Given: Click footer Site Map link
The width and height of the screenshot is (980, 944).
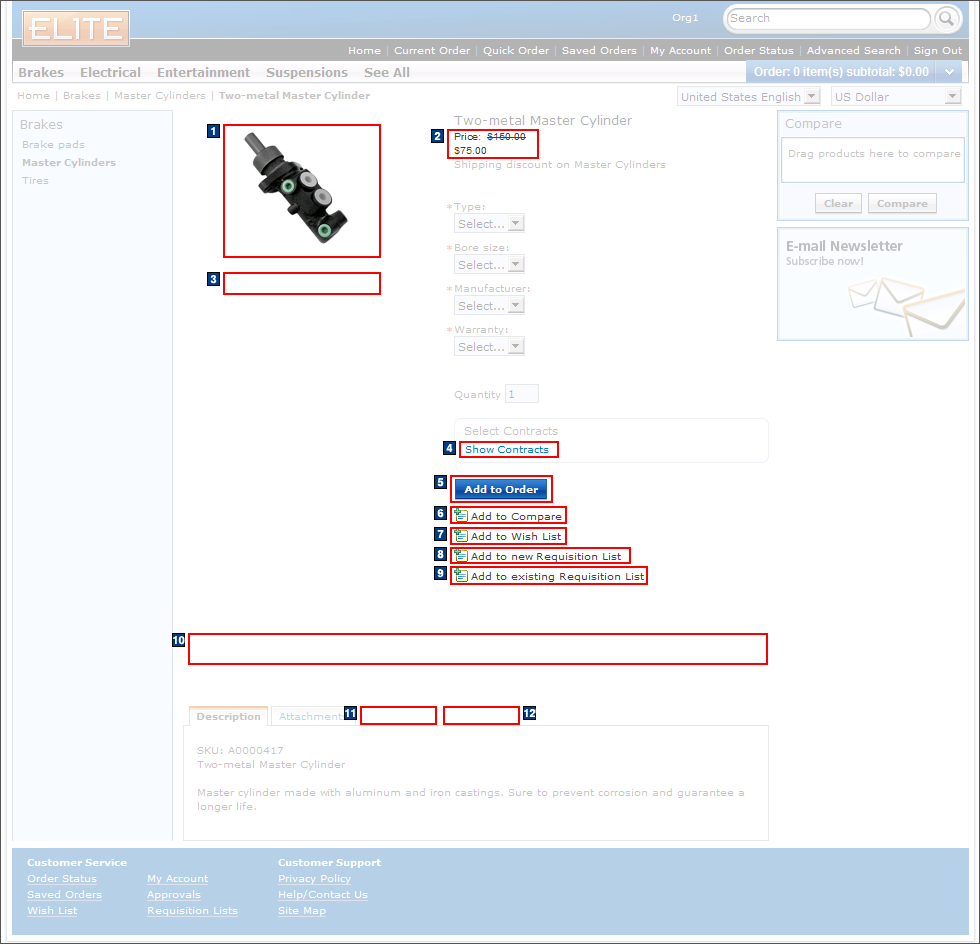Looking at the screenshot, I should coord(302,911).
